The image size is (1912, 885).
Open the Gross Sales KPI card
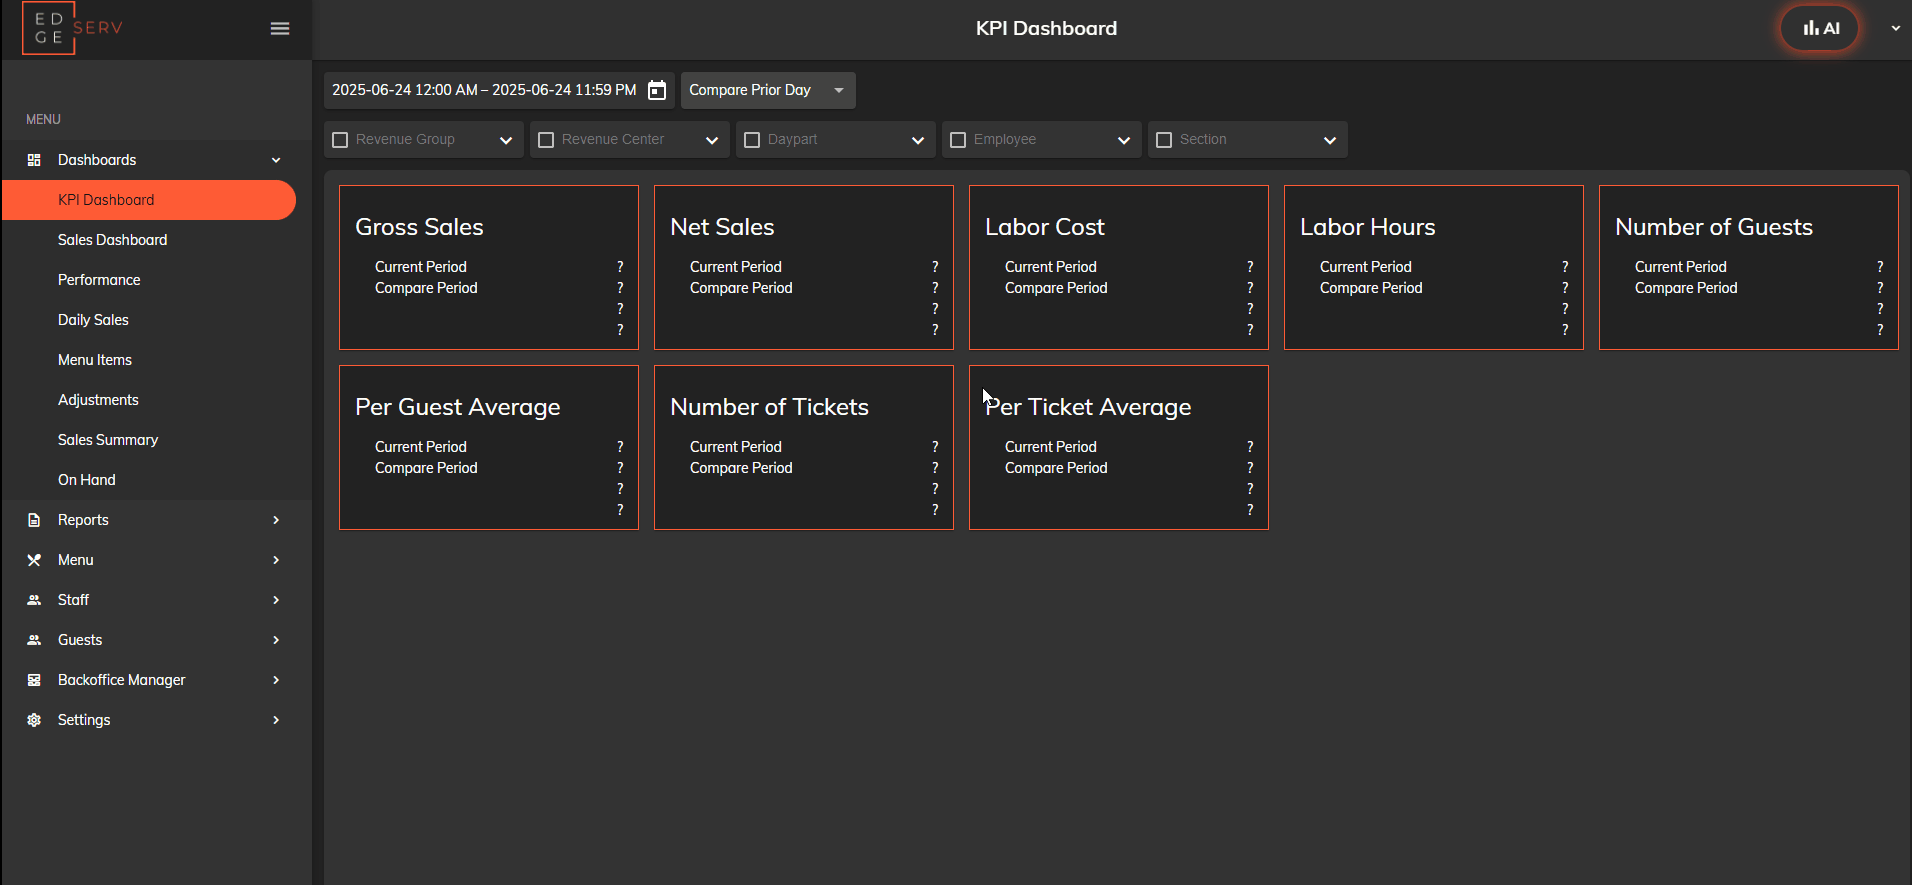pos(488,267)
